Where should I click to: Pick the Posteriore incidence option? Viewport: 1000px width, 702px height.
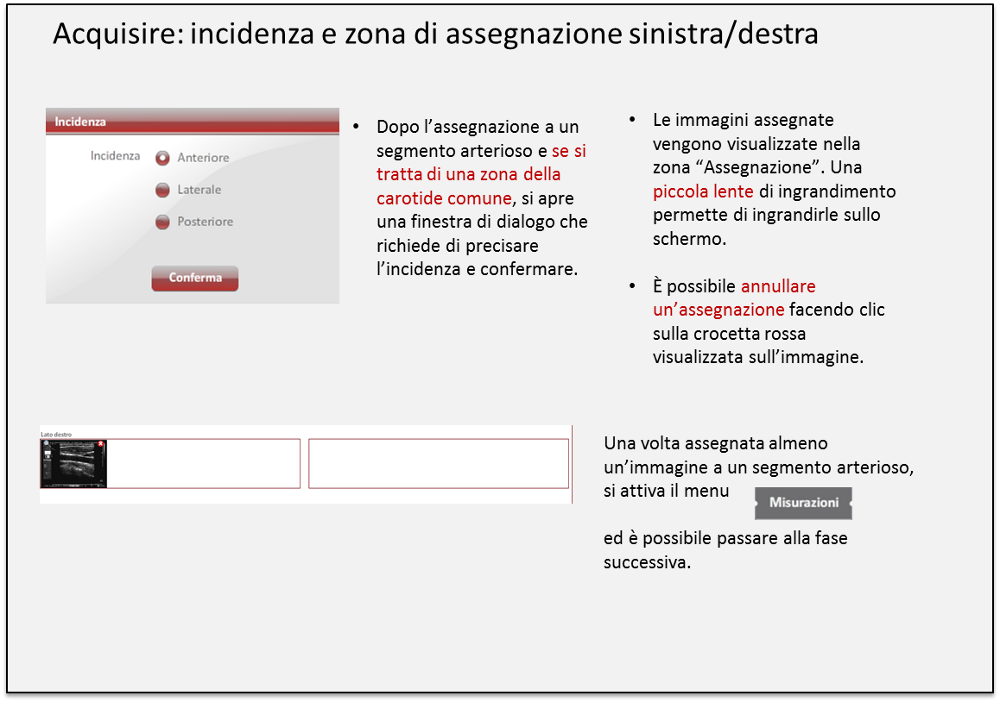pos(163,222)
